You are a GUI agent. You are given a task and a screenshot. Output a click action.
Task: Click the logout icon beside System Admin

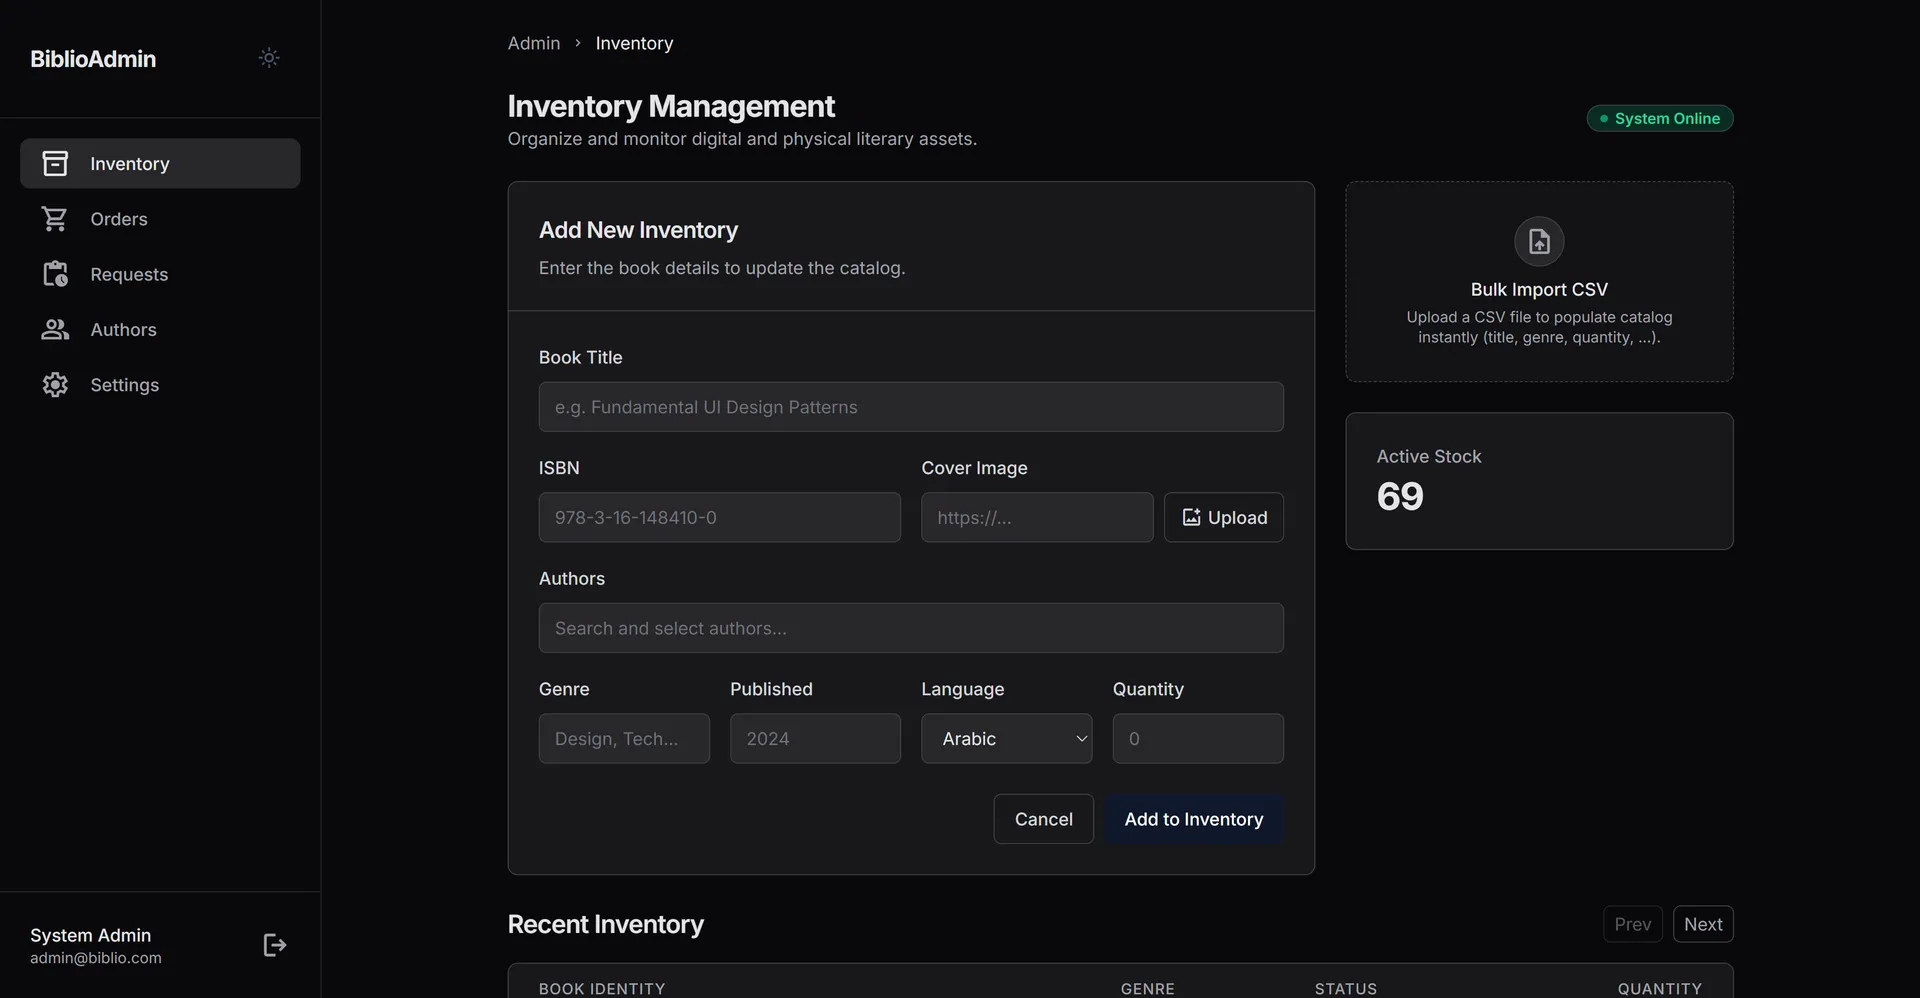(275, 945)
